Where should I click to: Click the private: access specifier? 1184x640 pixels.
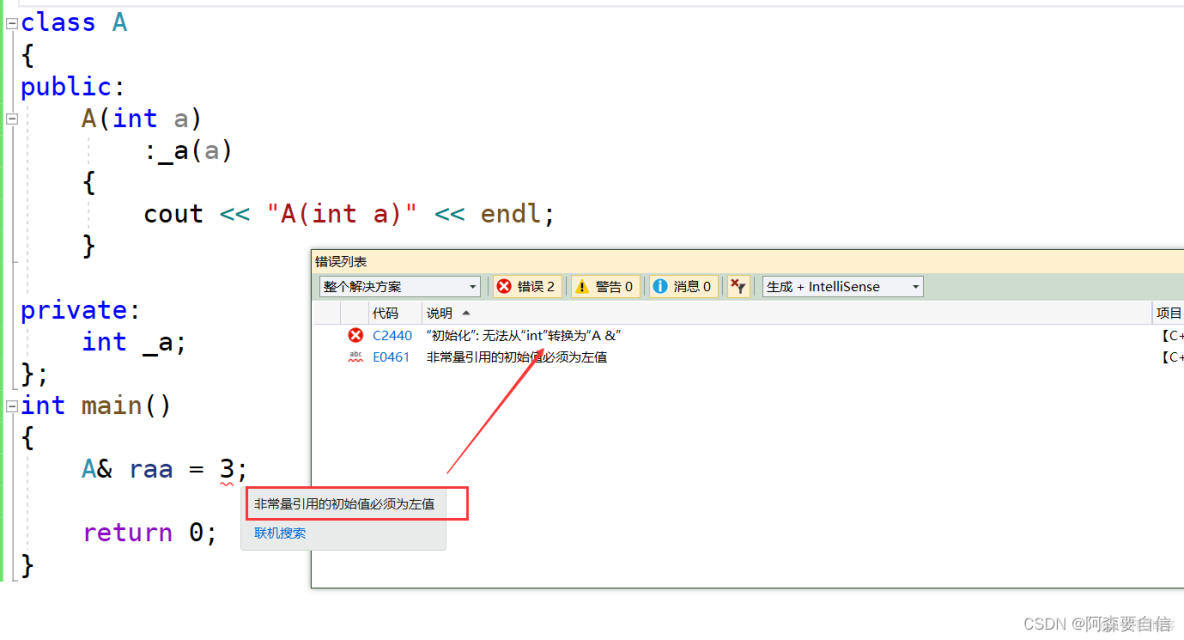click(80, 310)
